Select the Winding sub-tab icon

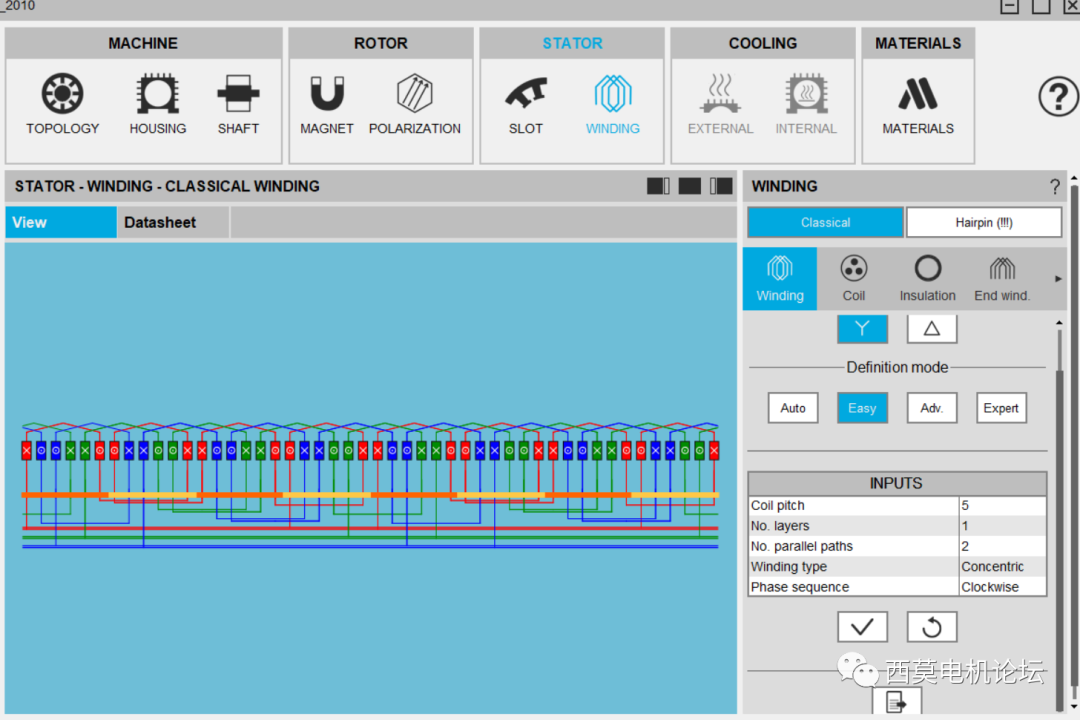coord(780,278)
